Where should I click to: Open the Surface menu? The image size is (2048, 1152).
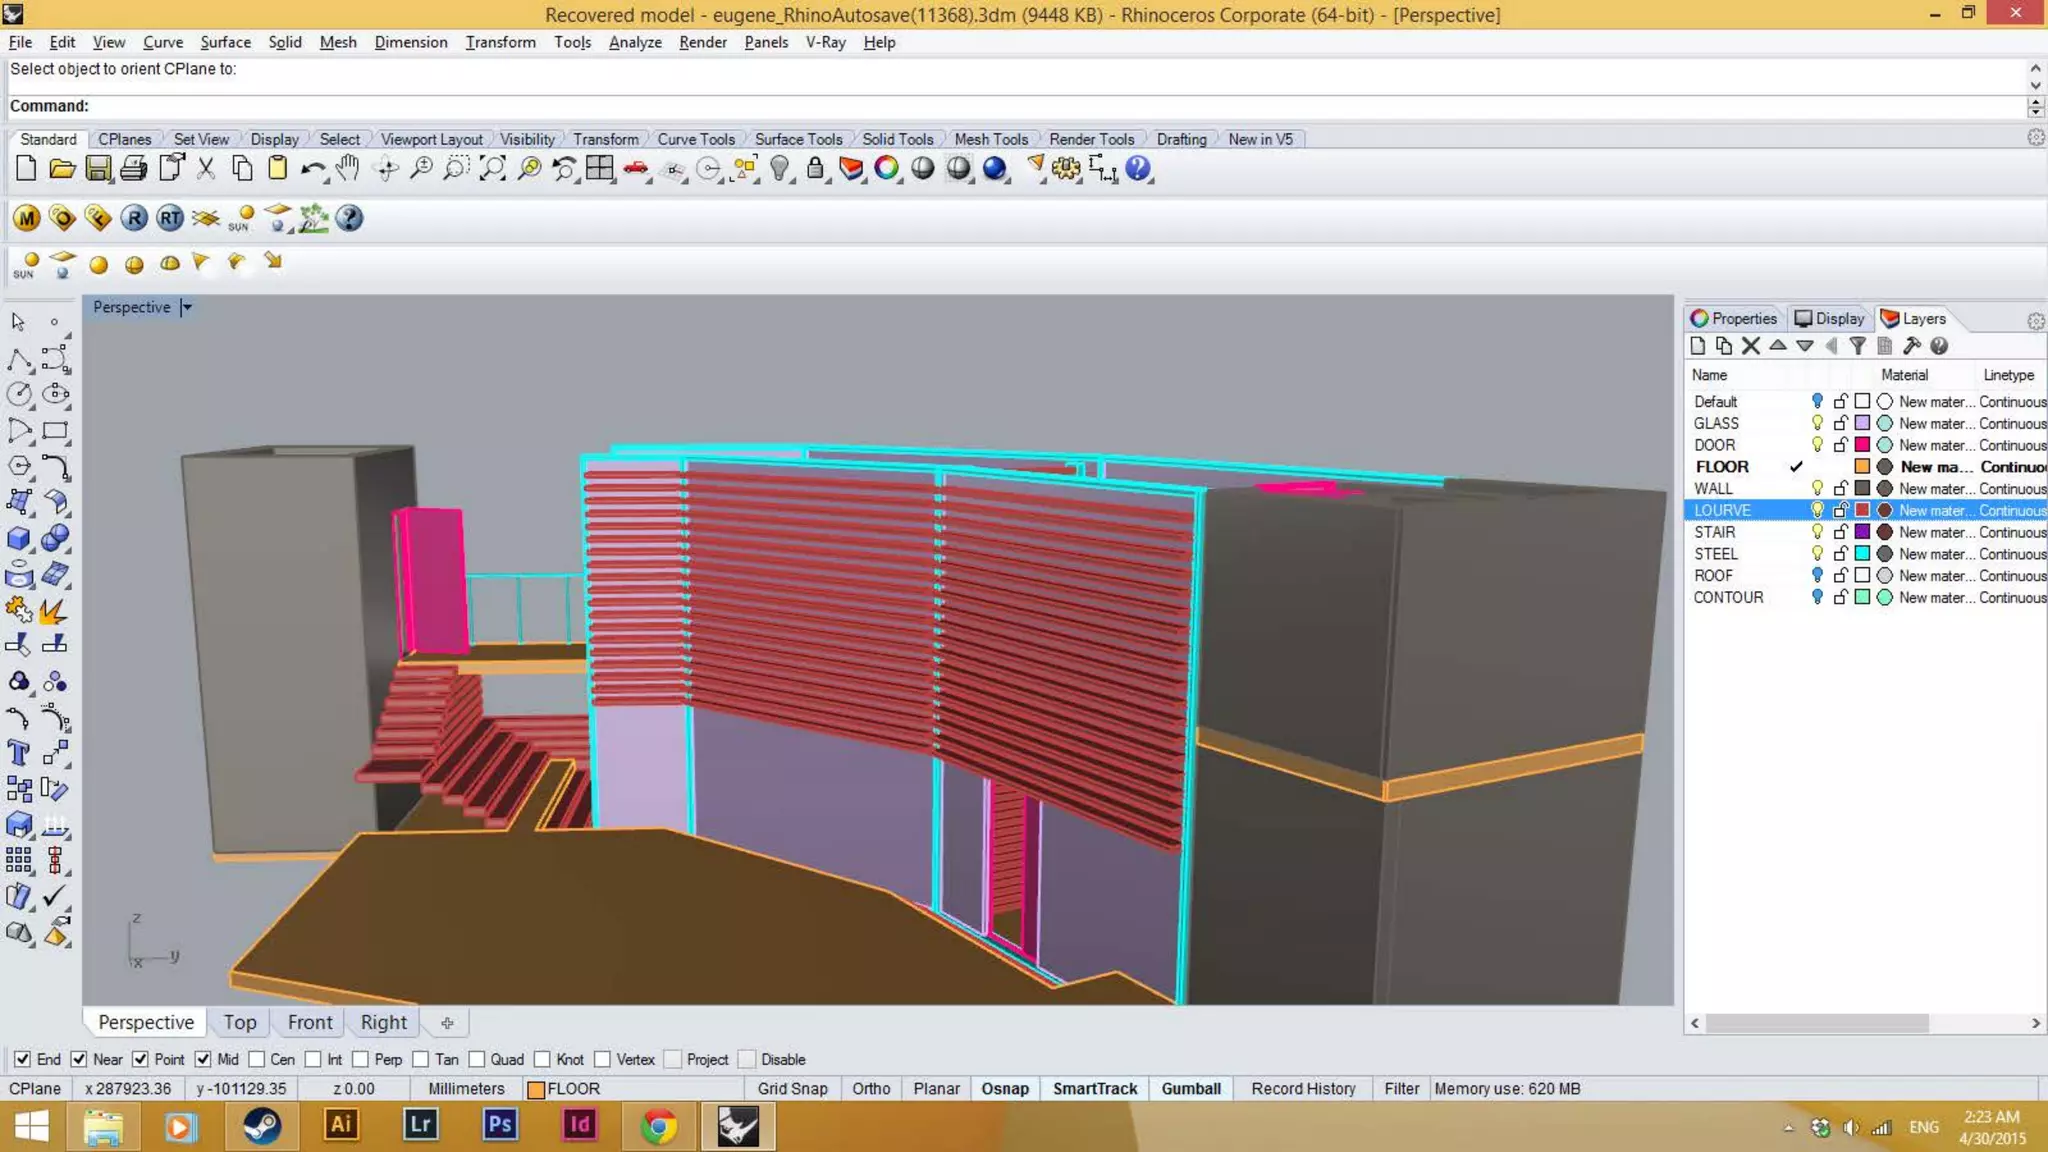click(x=225, y=42)
